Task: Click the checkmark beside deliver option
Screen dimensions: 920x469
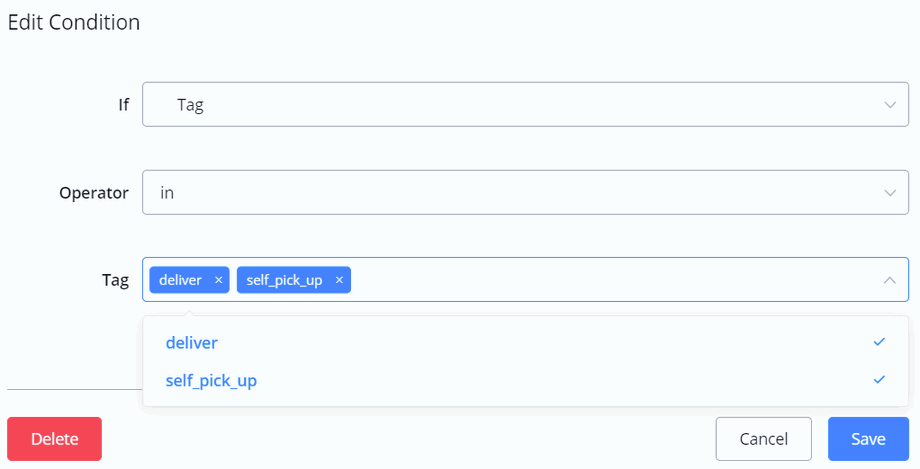Action: coord(879,342)
